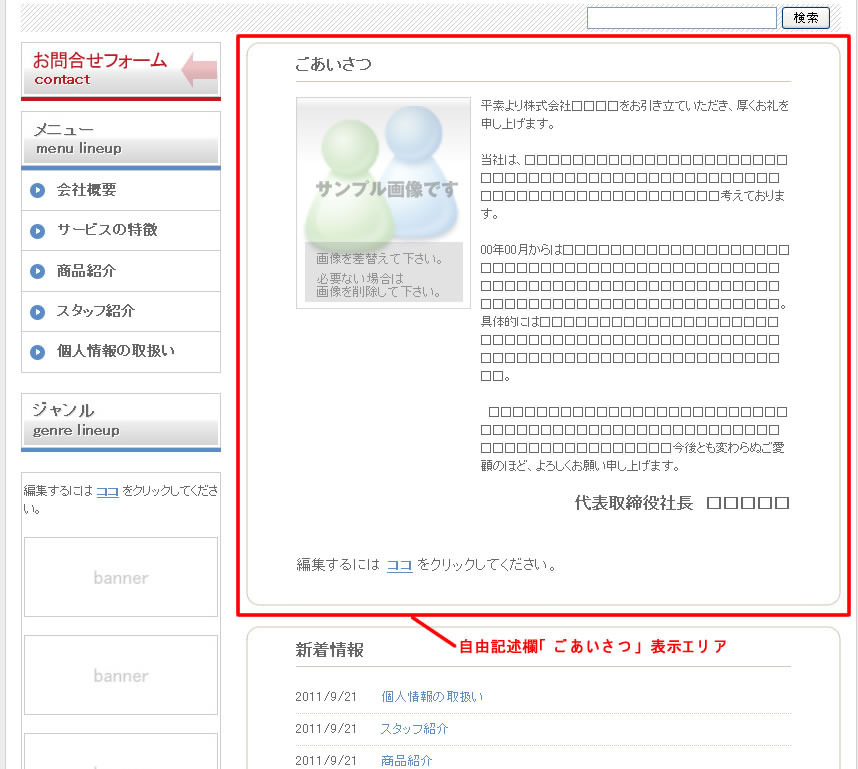This screenshot has width=858, height=769.
Task: Click inside the search input field
Action: click(x=681, y=17)
